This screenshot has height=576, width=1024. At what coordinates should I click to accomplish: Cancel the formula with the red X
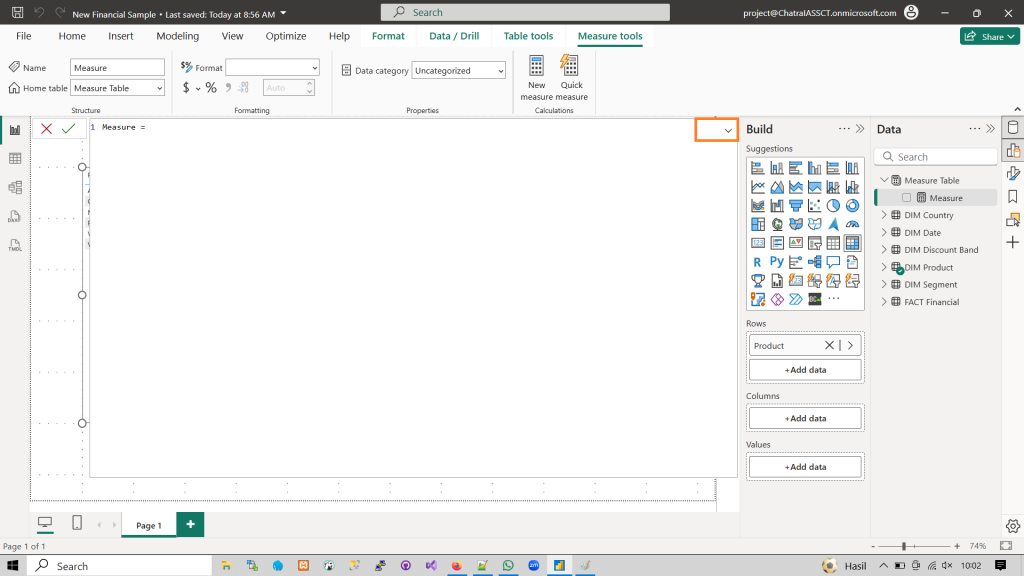[x=47, y=129]
